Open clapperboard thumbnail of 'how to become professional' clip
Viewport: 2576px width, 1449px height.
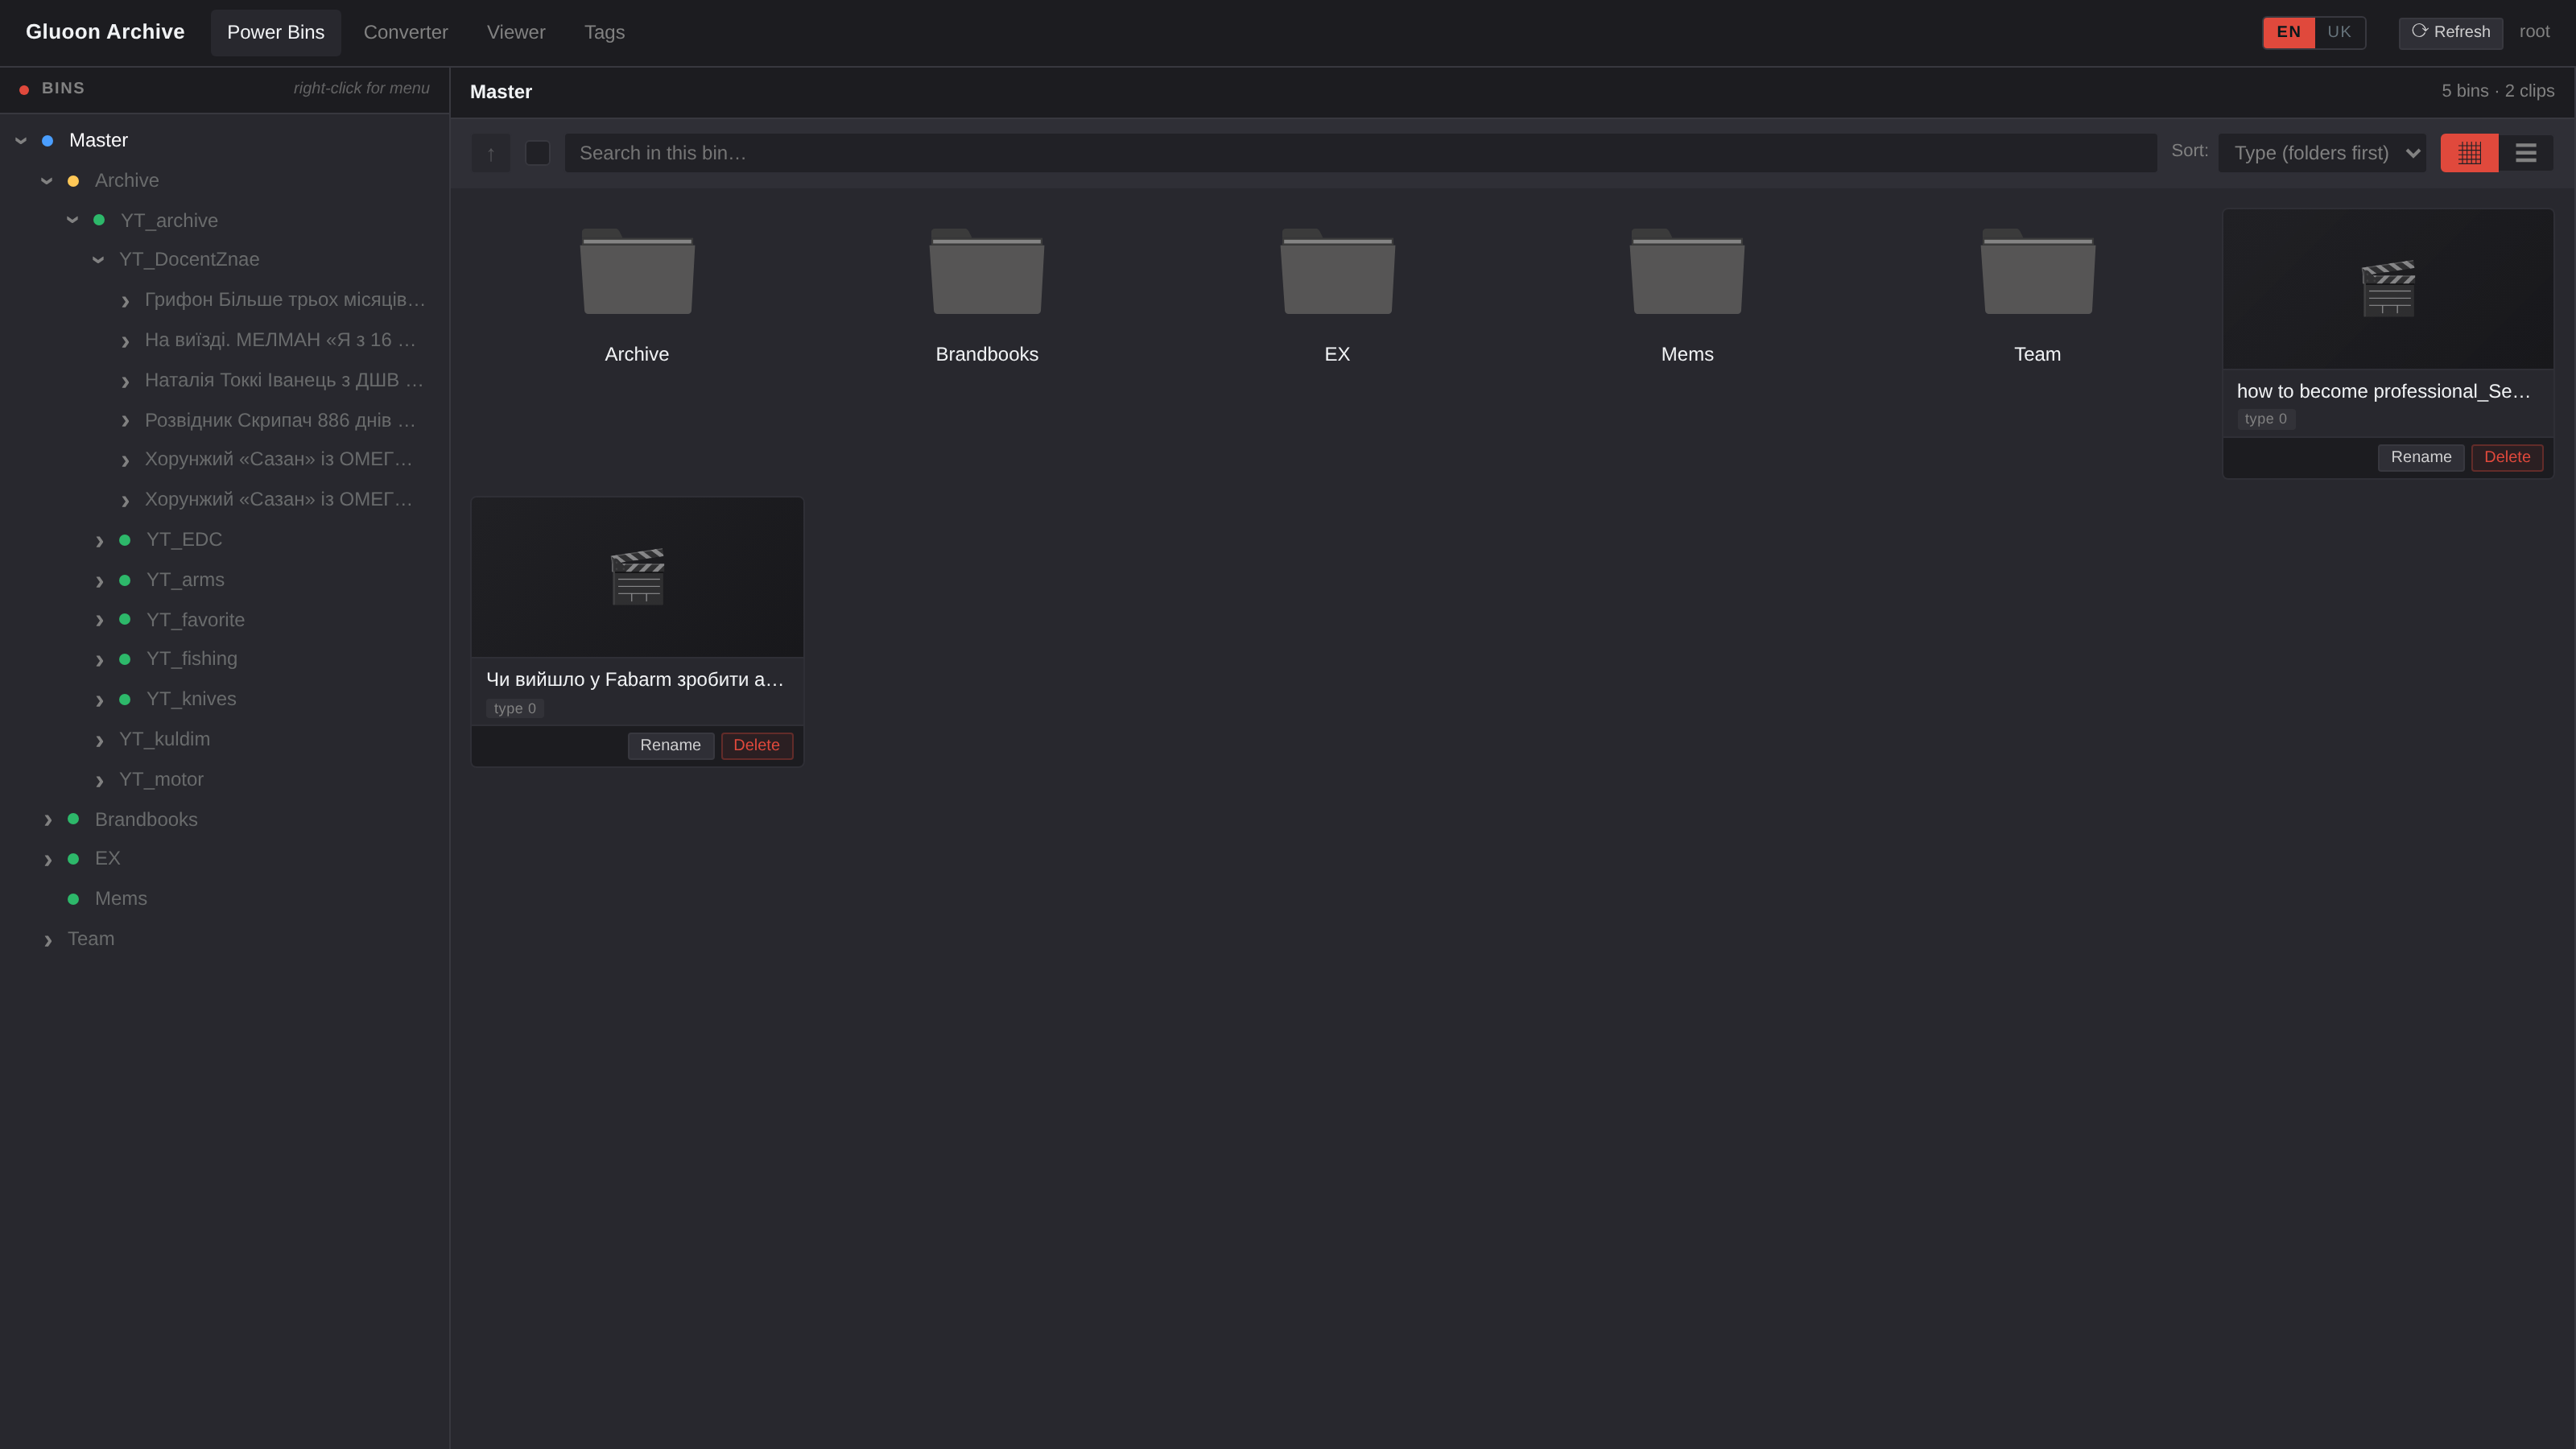coord(2388,289)
